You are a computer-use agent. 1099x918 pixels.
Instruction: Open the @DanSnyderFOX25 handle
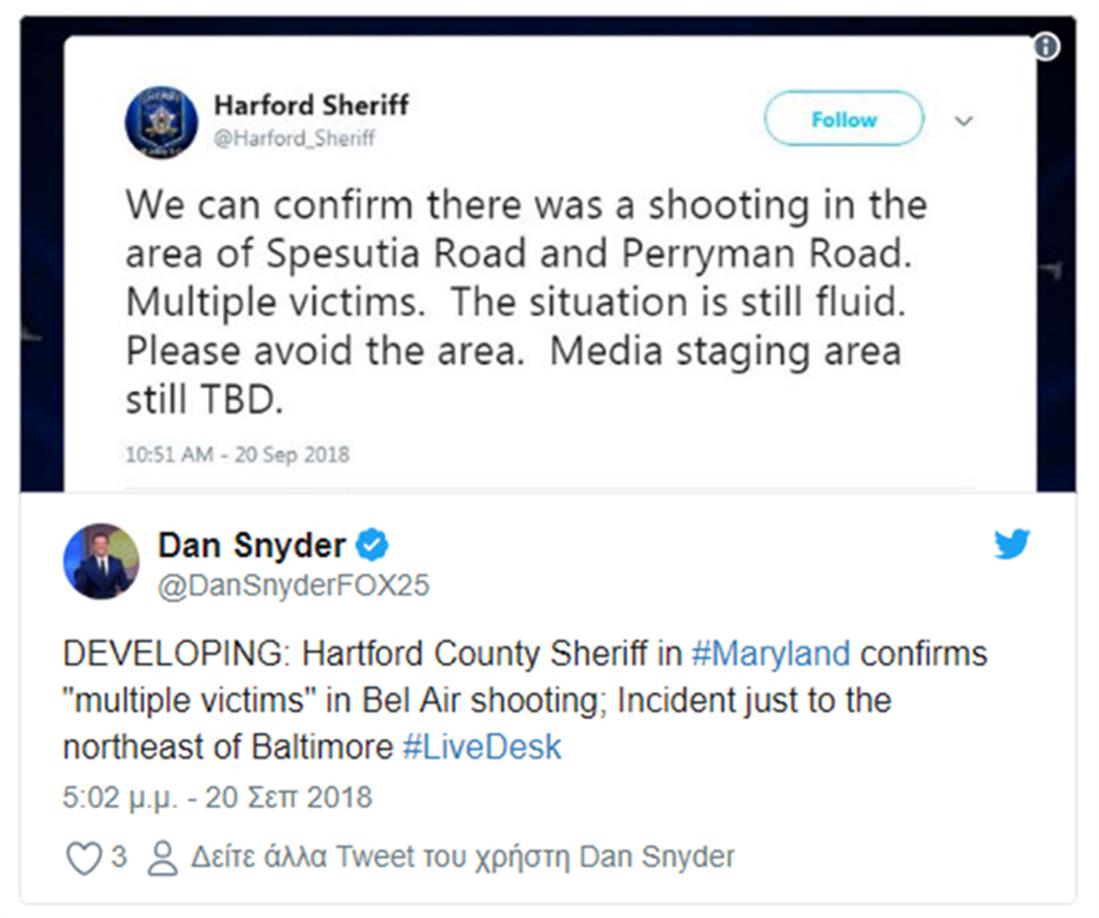coord(293,585)
